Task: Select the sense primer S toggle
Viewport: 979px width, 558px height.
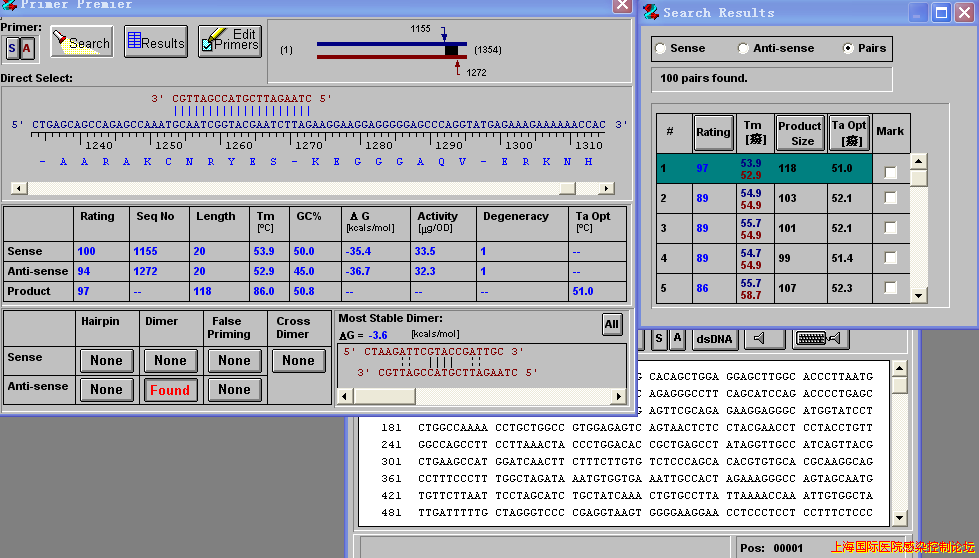Action: pyautogui.click(x=12, y=48)
